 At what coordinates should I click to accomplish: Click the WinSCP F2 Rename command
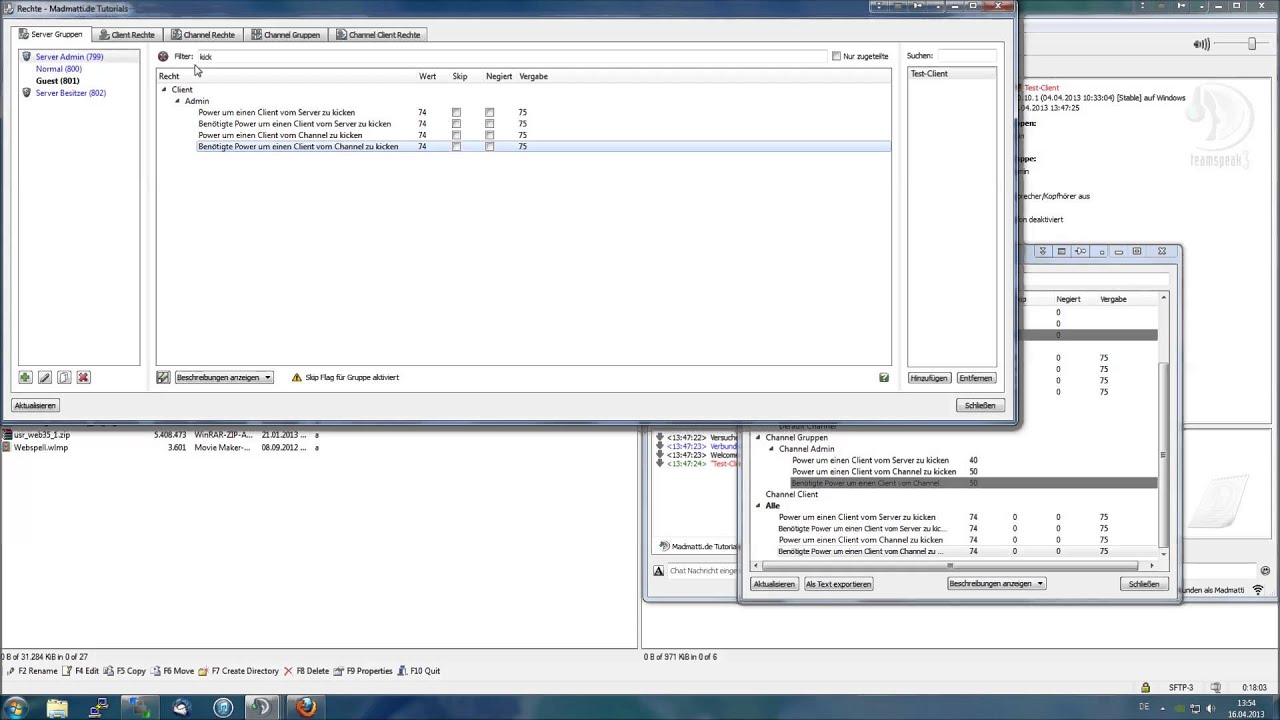(31, 671)
